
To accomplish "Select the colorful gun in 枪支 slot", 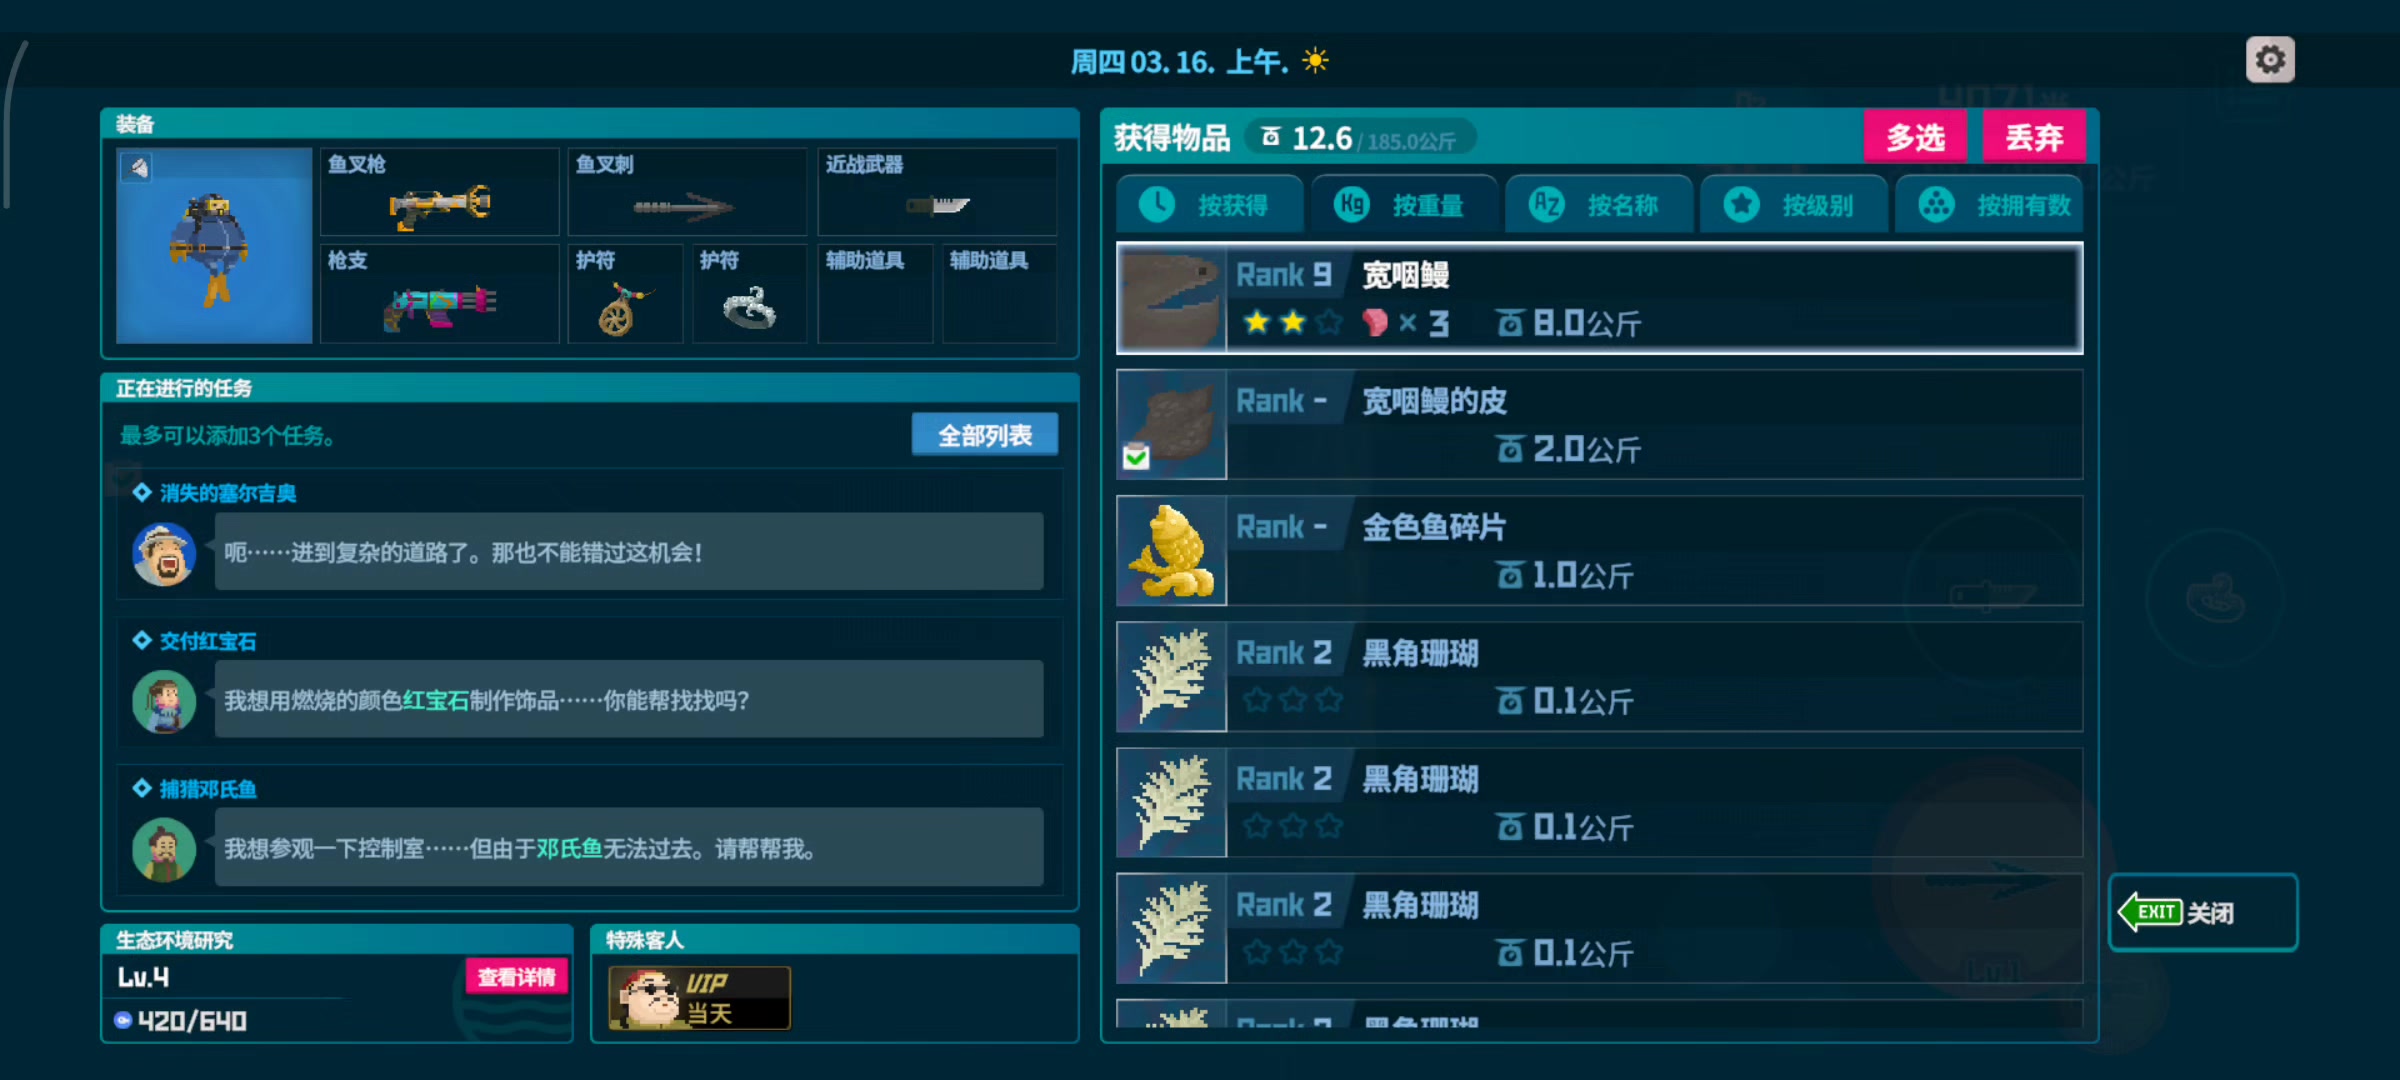I will 439,294.
